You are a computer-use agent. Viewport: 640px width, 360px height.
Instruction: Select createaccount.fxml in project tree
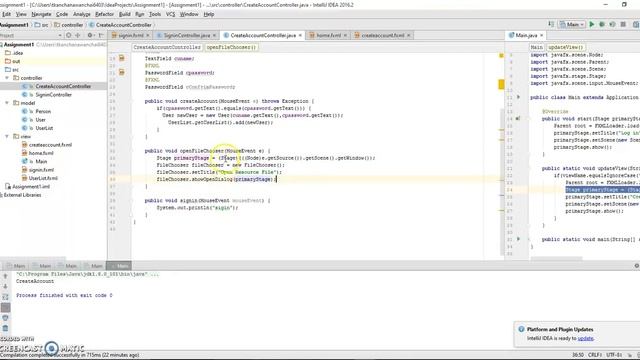(x=50, y=145)
